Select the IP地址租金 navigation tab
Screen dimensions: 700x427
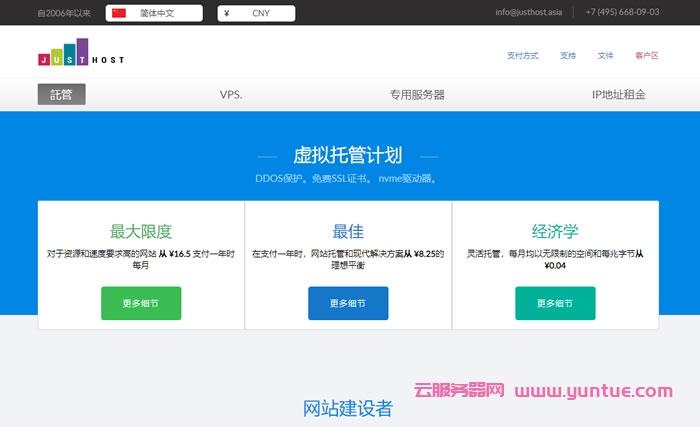618,94
